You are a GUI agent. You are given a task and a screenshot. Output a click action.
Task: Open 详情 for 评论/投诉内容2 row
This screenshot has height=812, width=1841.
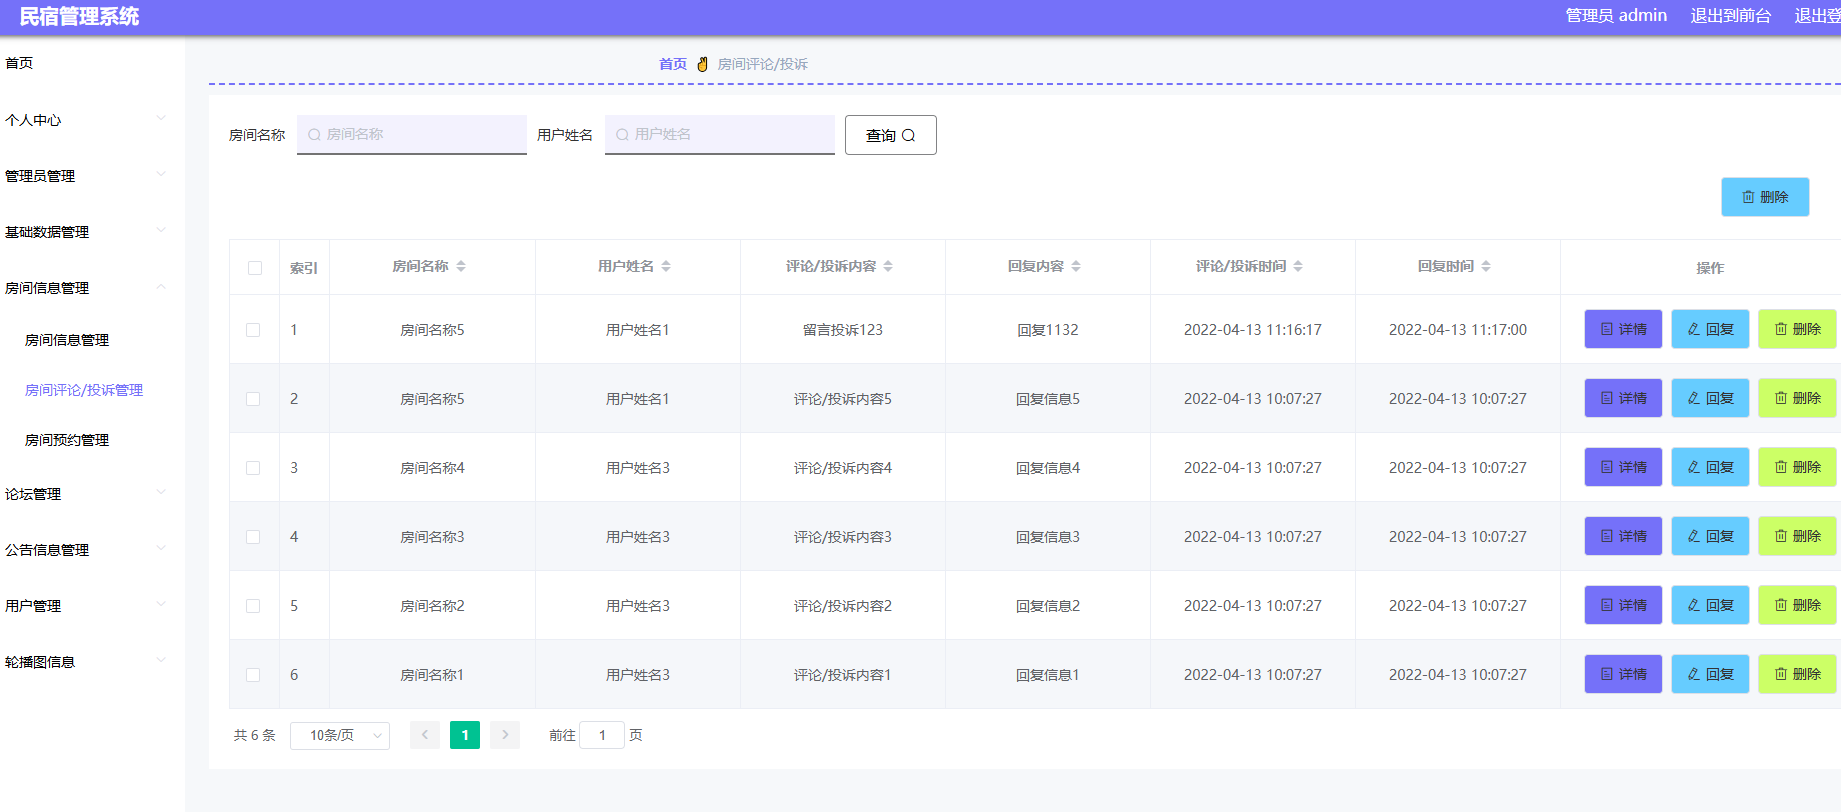click(x=1623, y=605)
